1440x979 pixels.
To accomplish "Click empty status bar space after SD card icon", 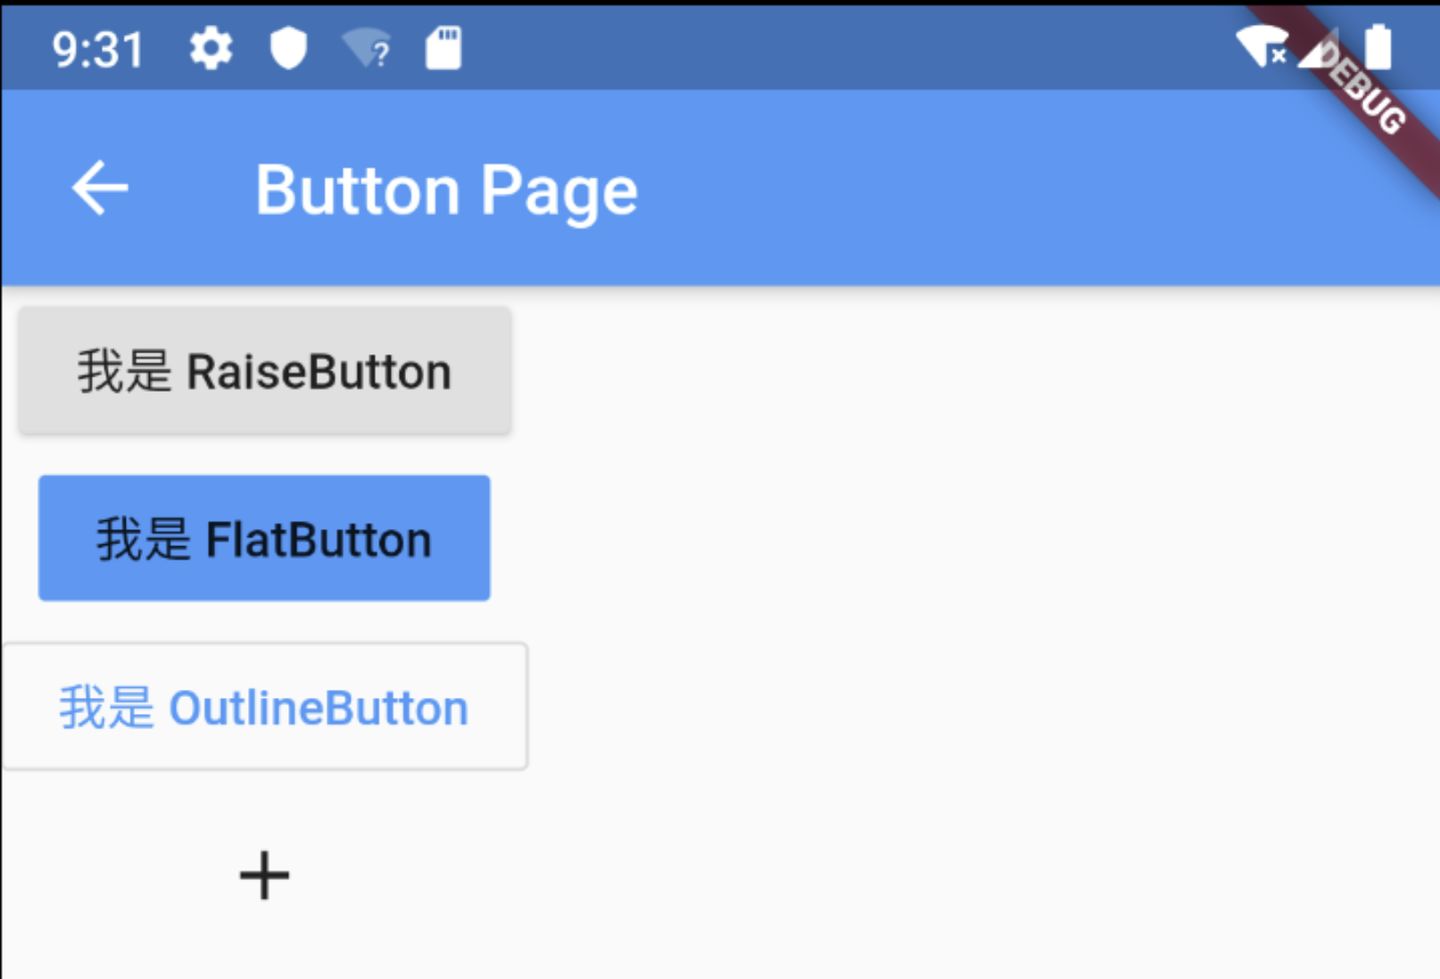I will pyautogui.click(x=800, y=48).
